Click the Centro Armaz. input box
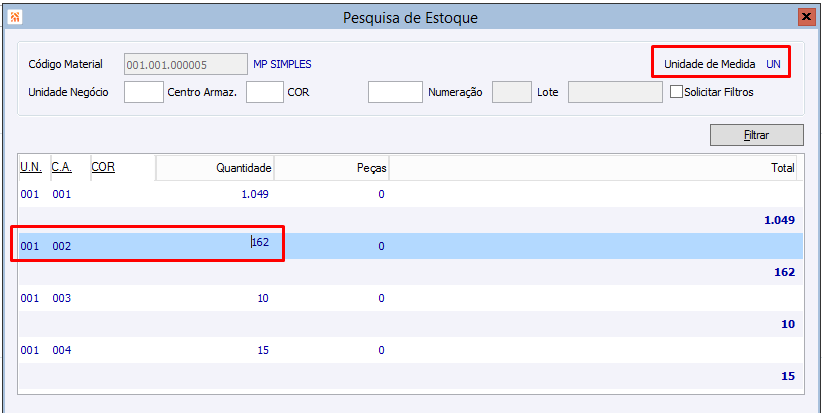This screenshot has height=413, width=822. (265, 92)
